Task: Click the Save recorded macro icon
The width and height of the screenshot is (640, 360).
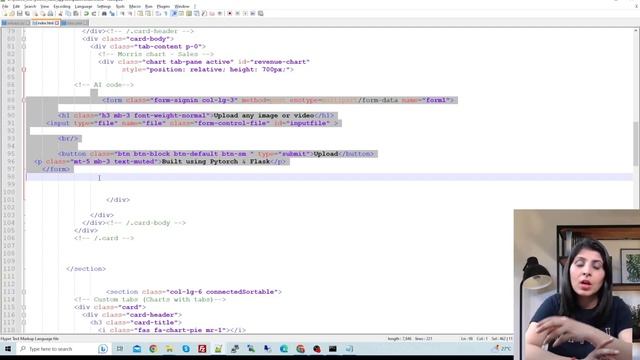Action: point(261,13)
